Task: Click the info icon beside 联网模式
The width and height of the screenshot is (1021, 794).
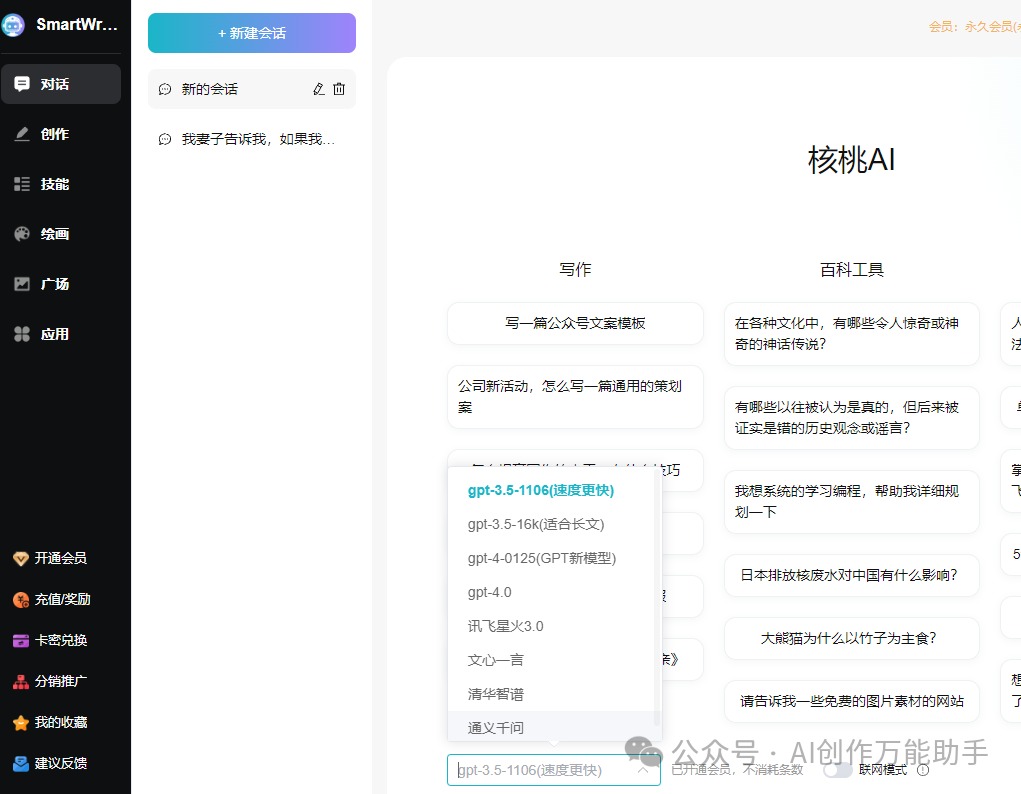Action: 923,770
